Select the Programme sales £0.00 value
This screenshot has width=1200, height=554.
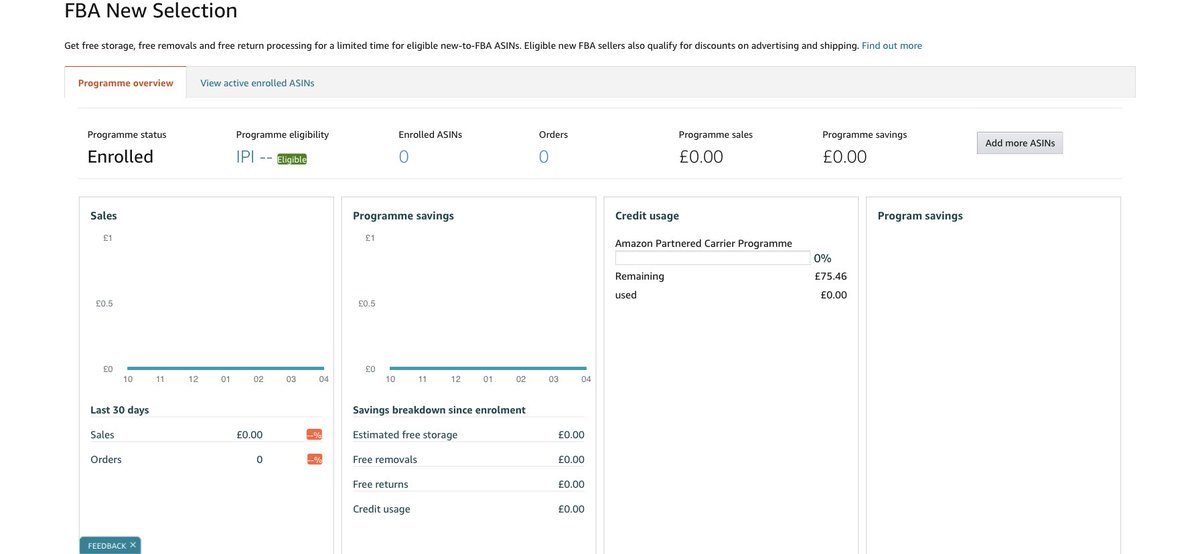pyautogui.click(x=701, y=157)
